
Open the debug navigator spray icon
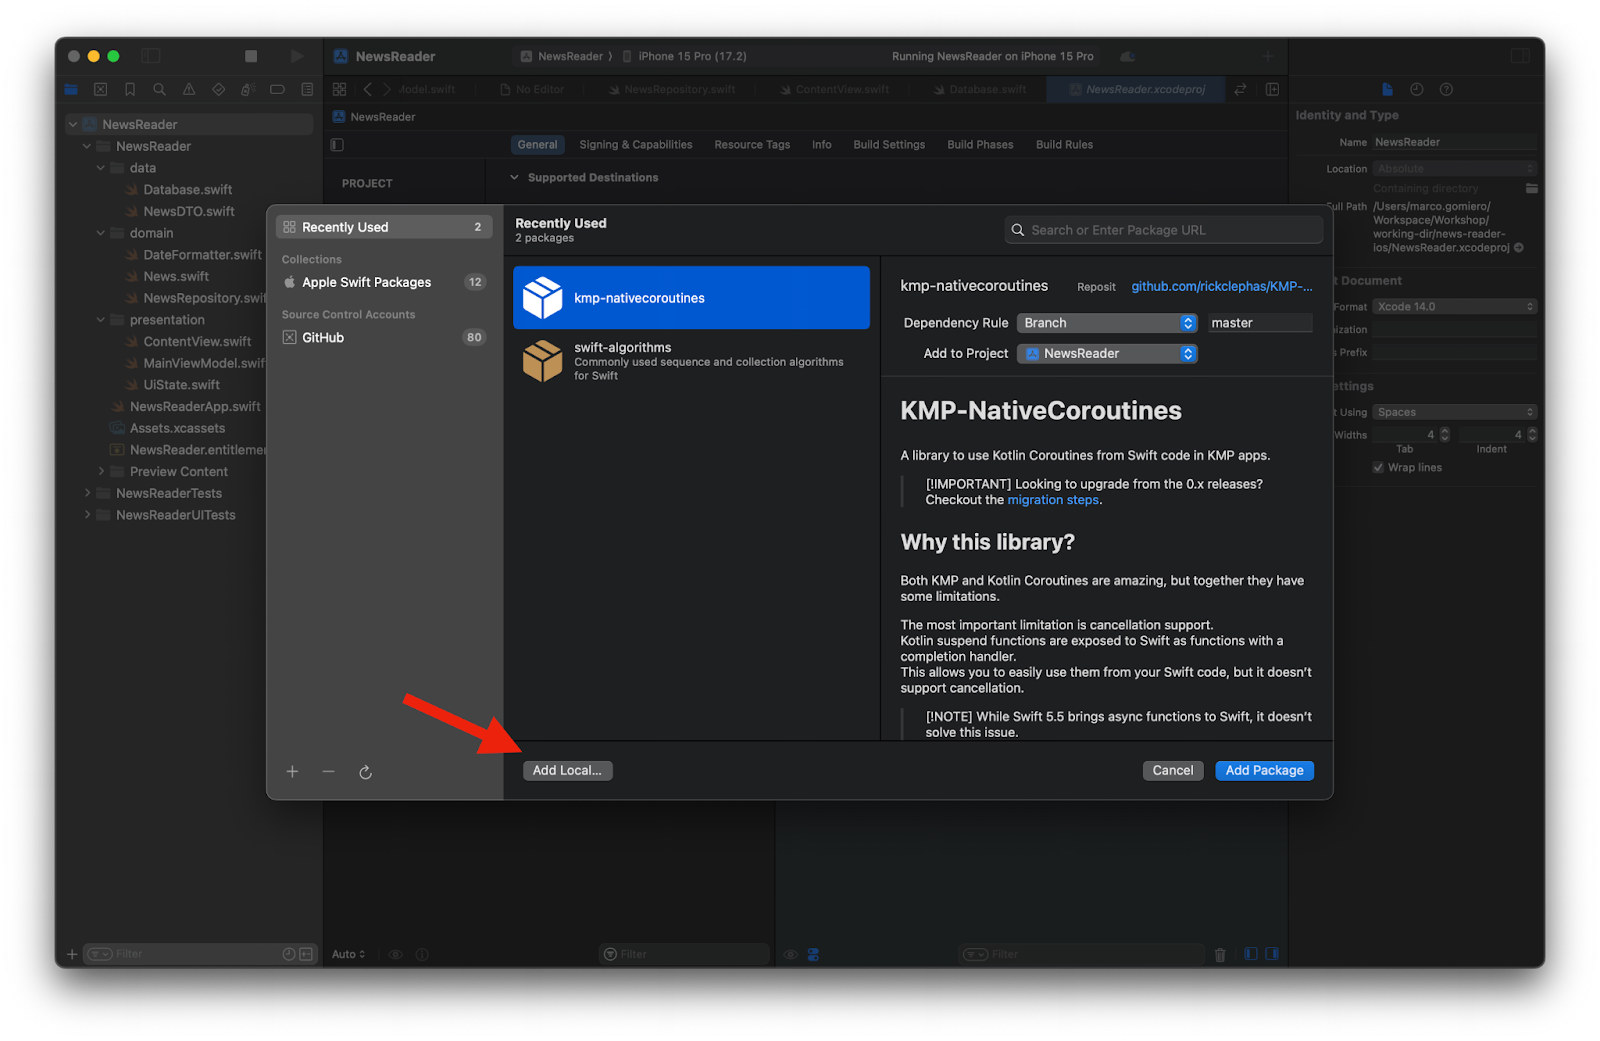(248, 89)
